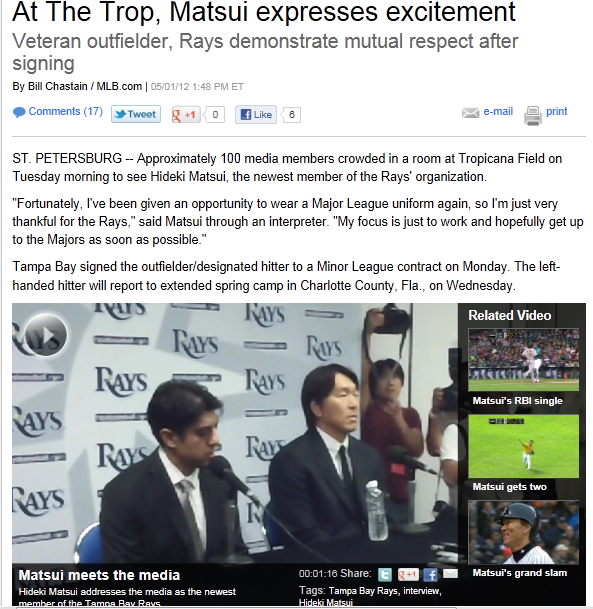Open Matsui gets two video thumbnail
Viewport: 593px width, 609px height.
[x=523, y=446]
